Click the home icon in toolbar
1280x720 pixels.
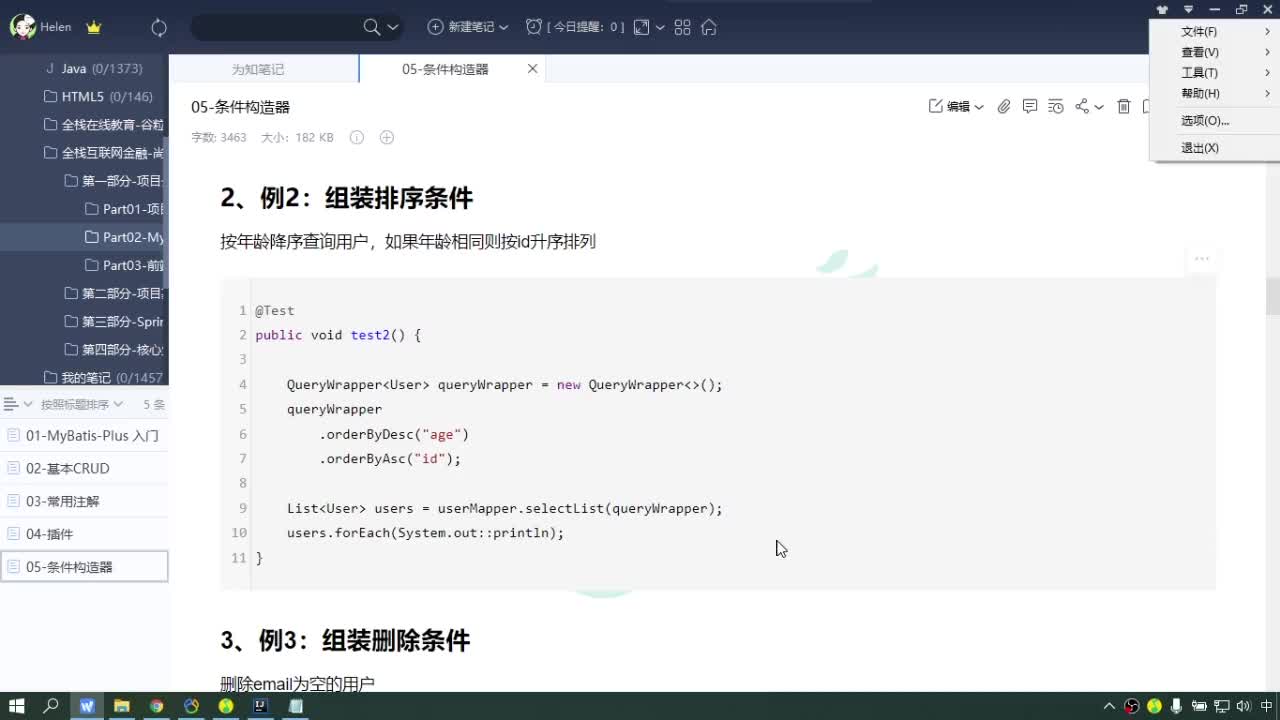(x=709, y=28)
